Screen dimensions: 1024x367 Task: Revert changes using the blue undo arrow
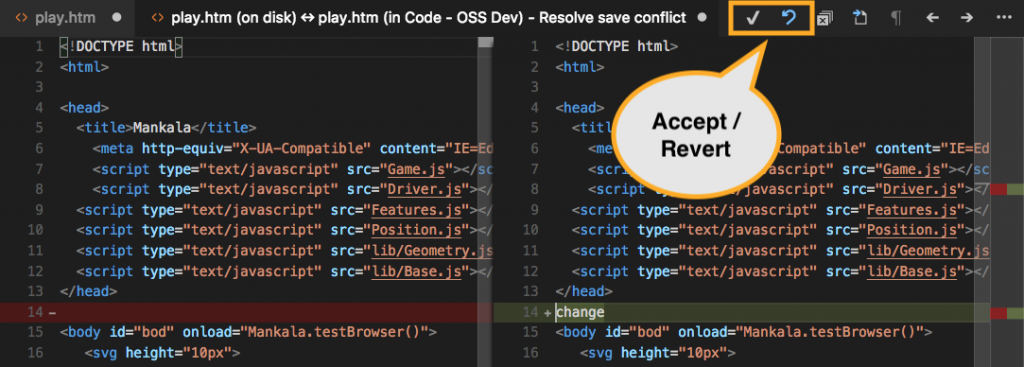coord(789,18)
